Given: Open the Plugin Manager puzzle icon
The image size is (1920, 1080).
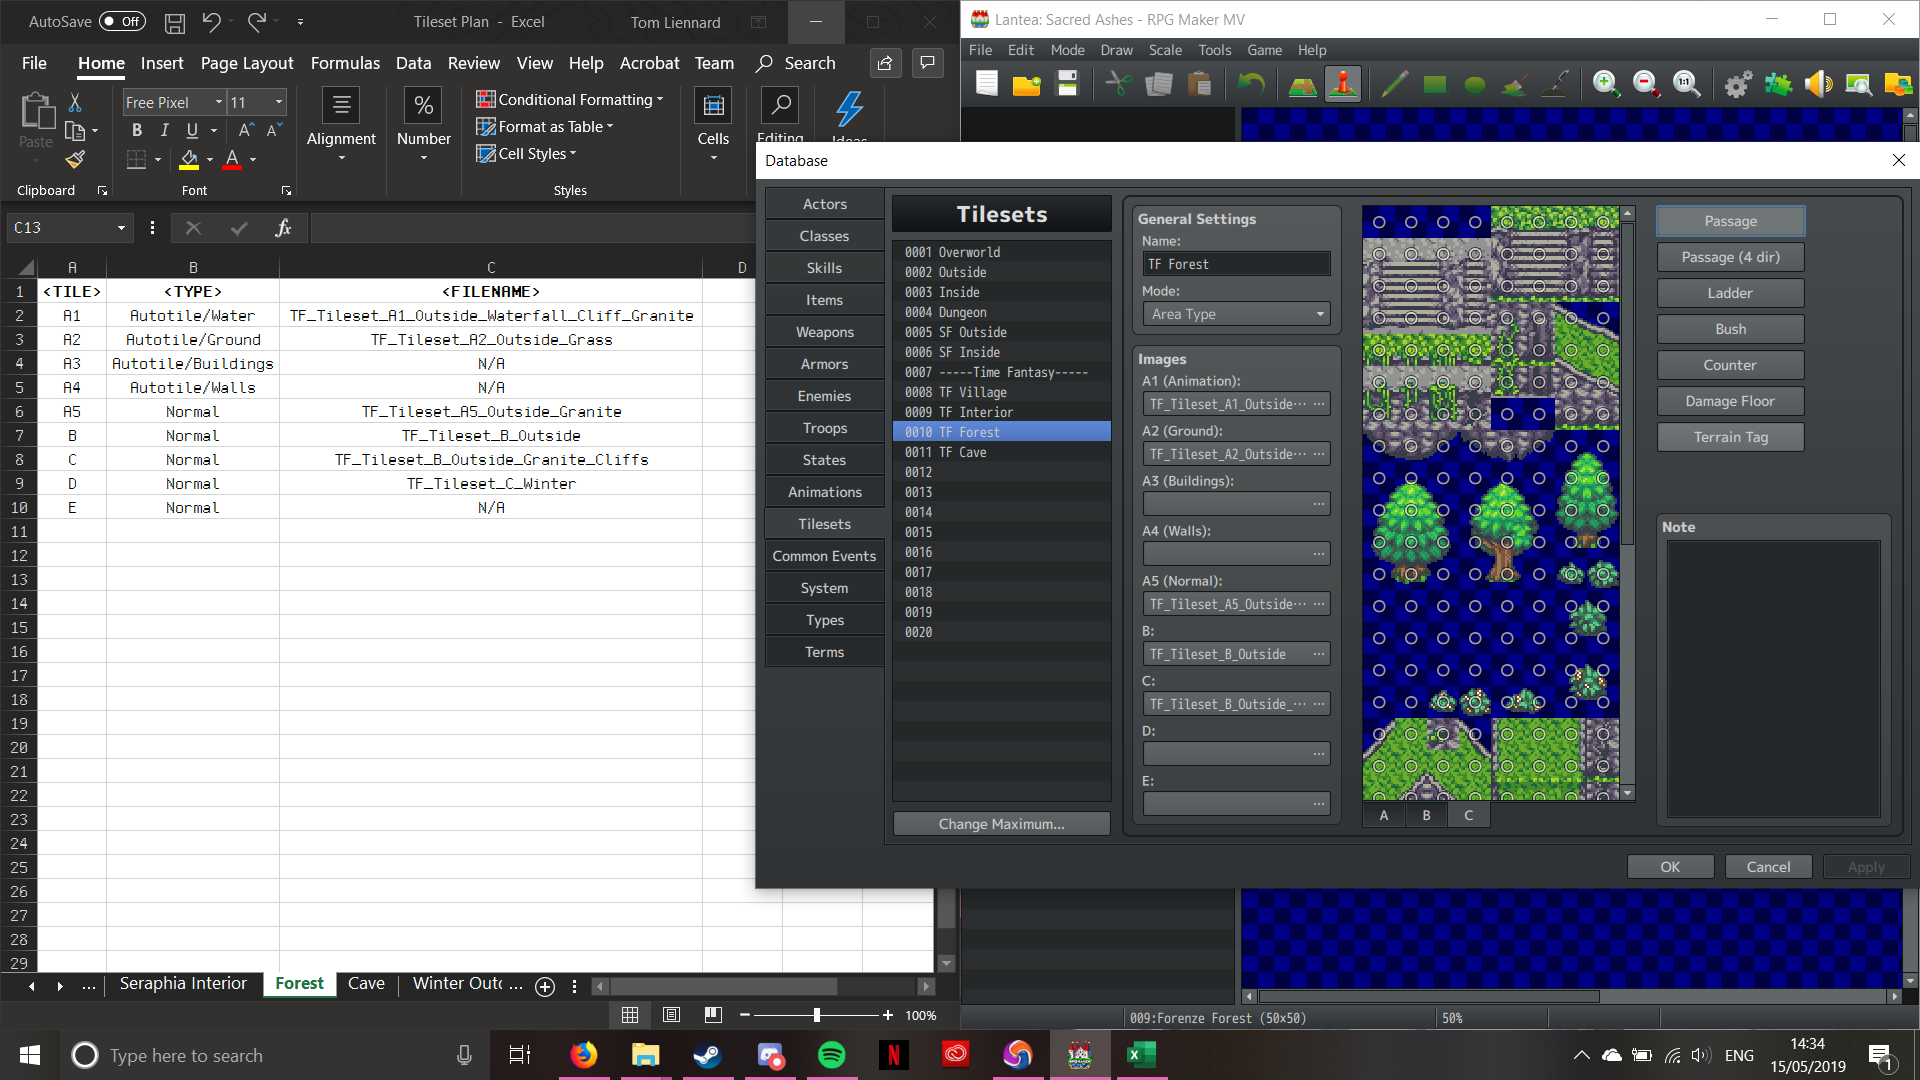Looking at the screenshot, I should 1778,85.
